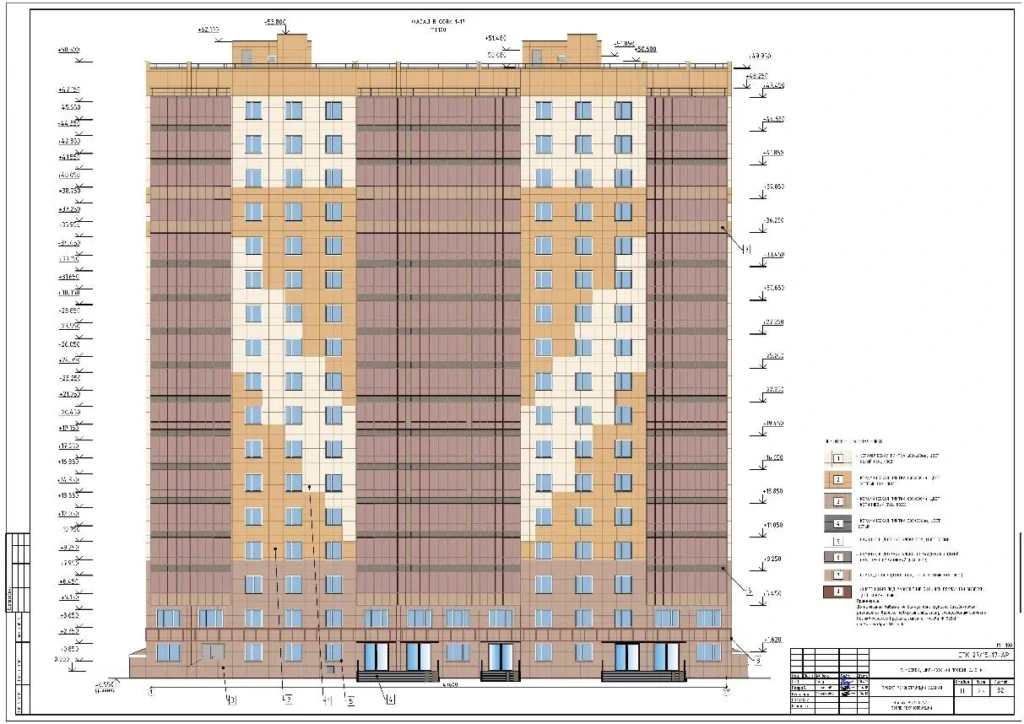Click the +42.850 elevation label on the left
The height and width of the screenshot is (724, 1024).
(69, 141)
